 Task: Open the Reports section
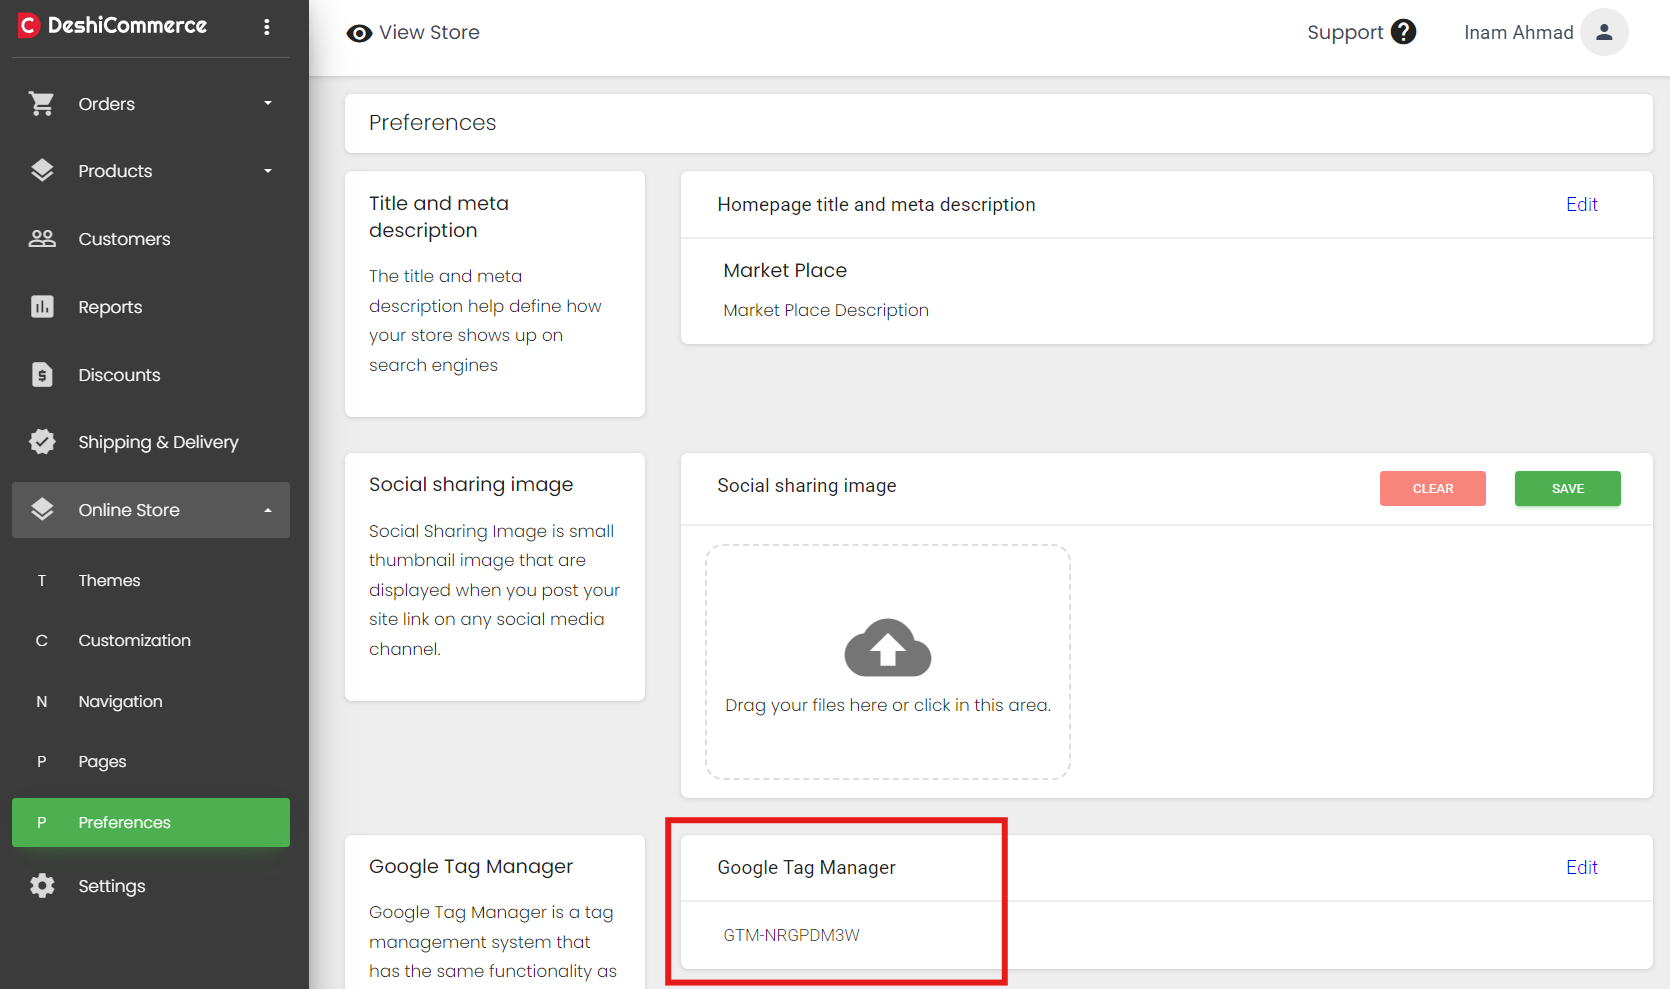coord(151,307)
